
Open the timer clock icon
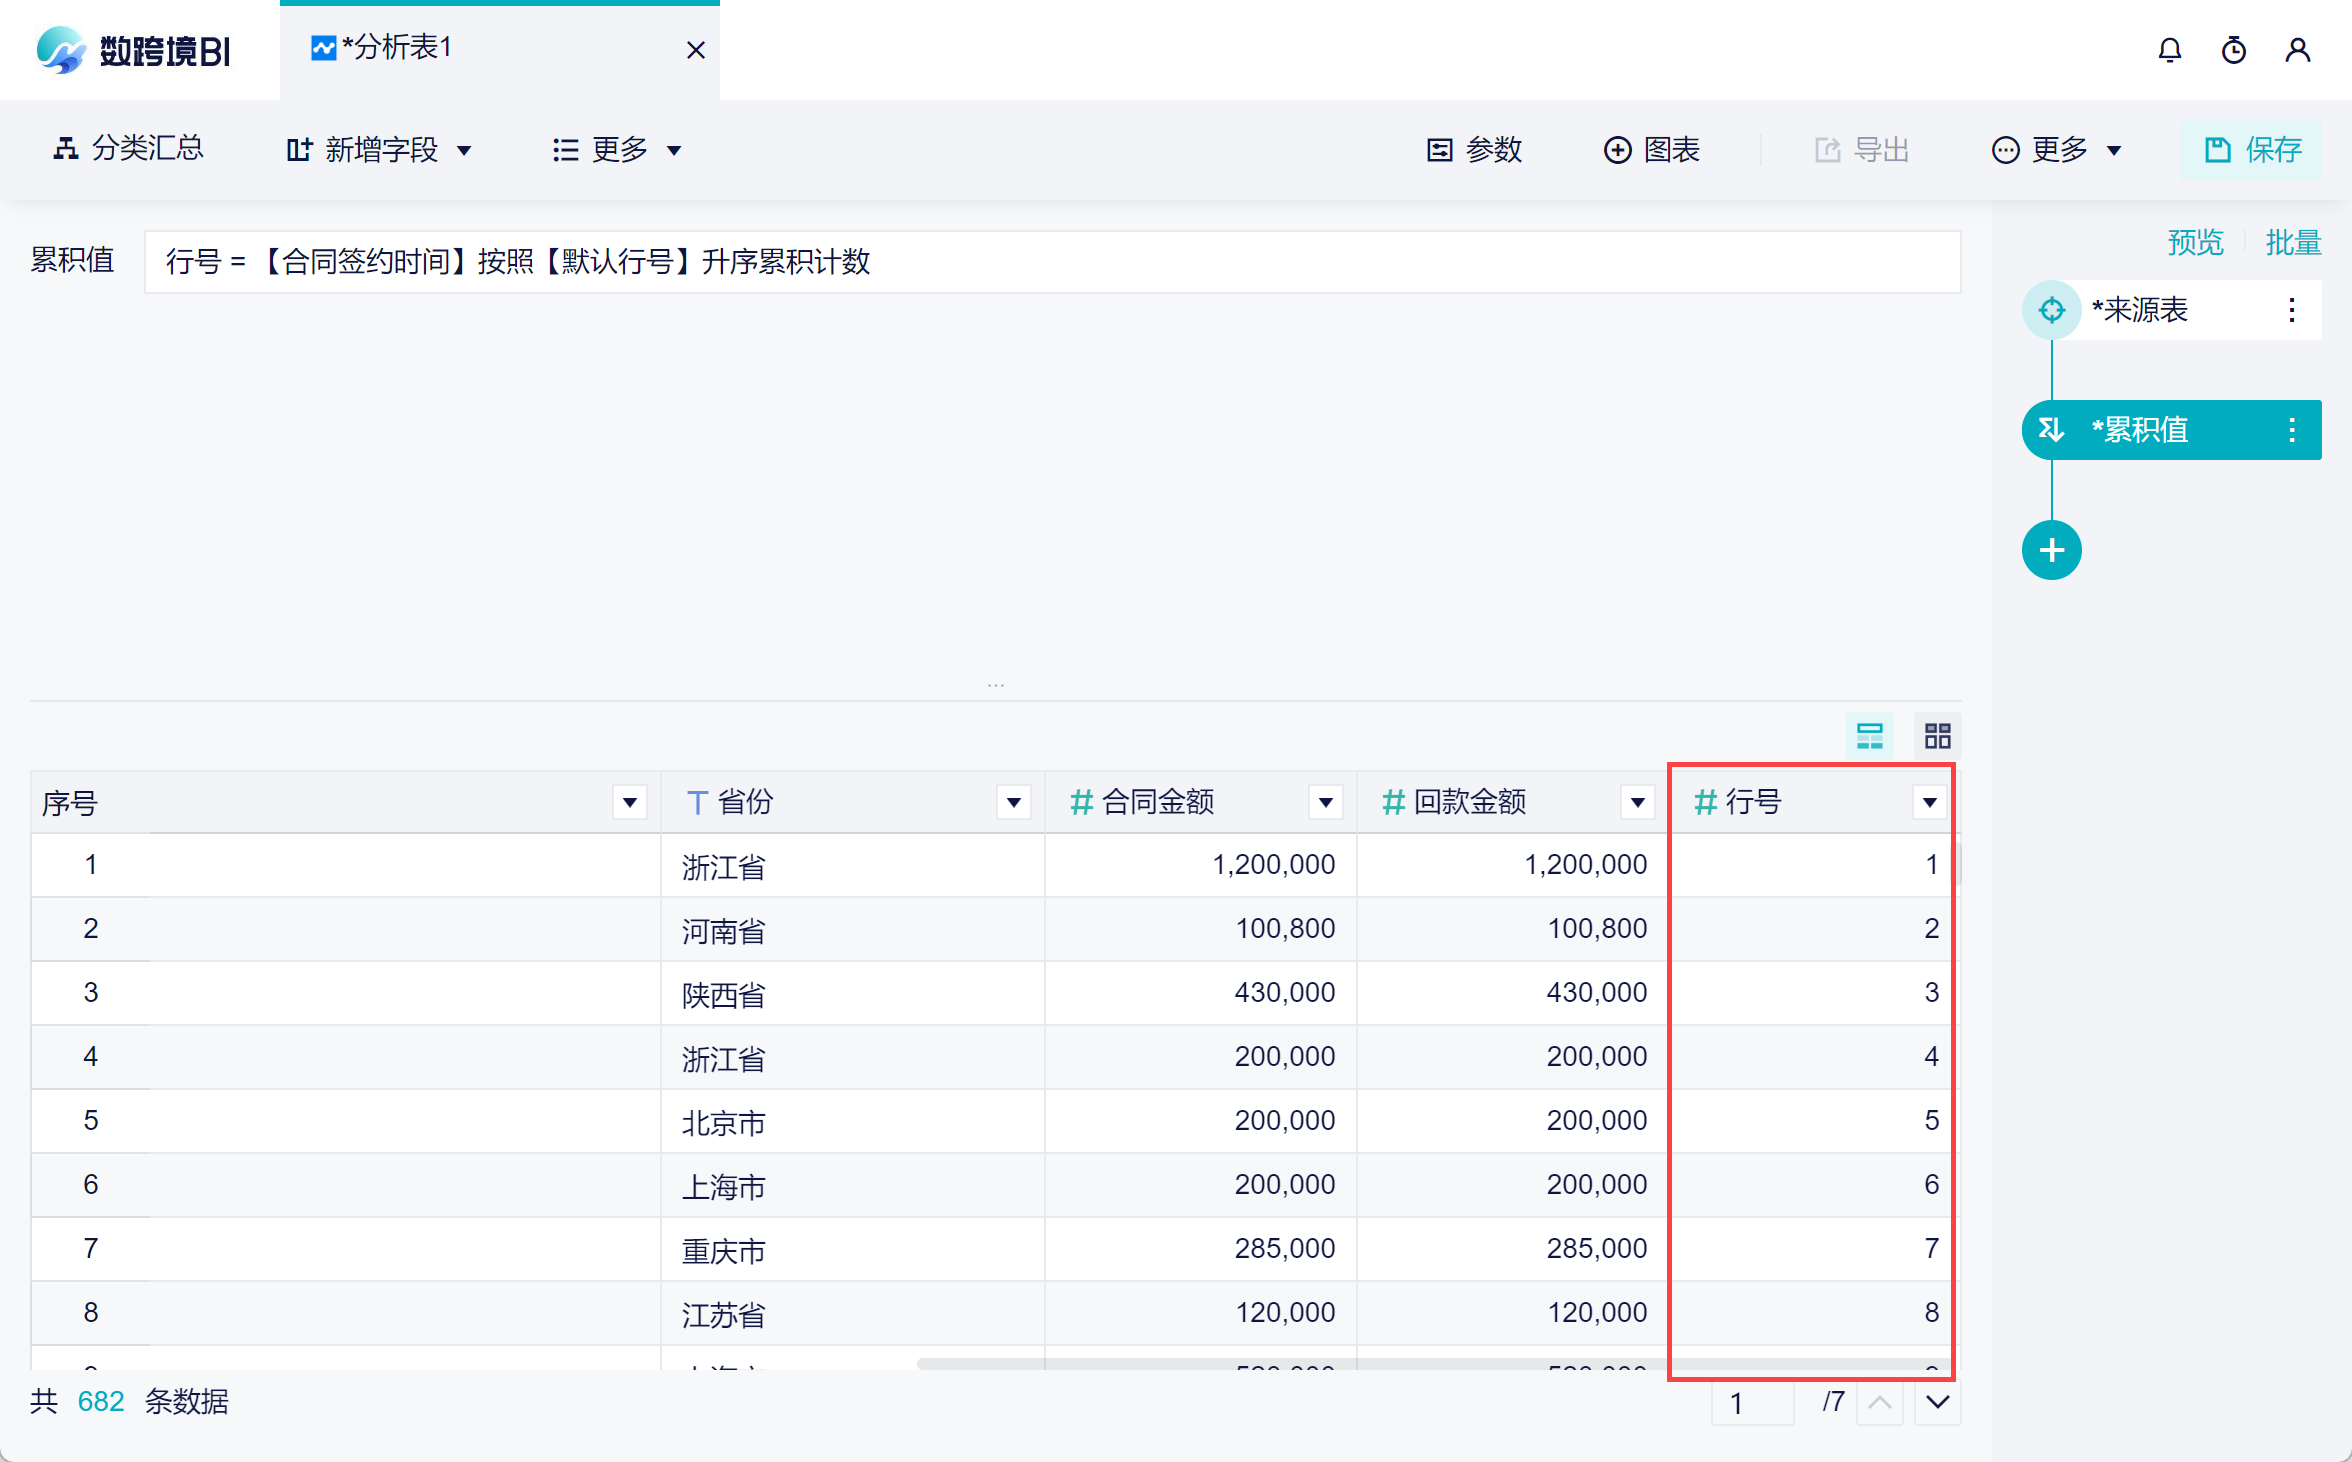pyautogui.click(x=2233, y=50)
